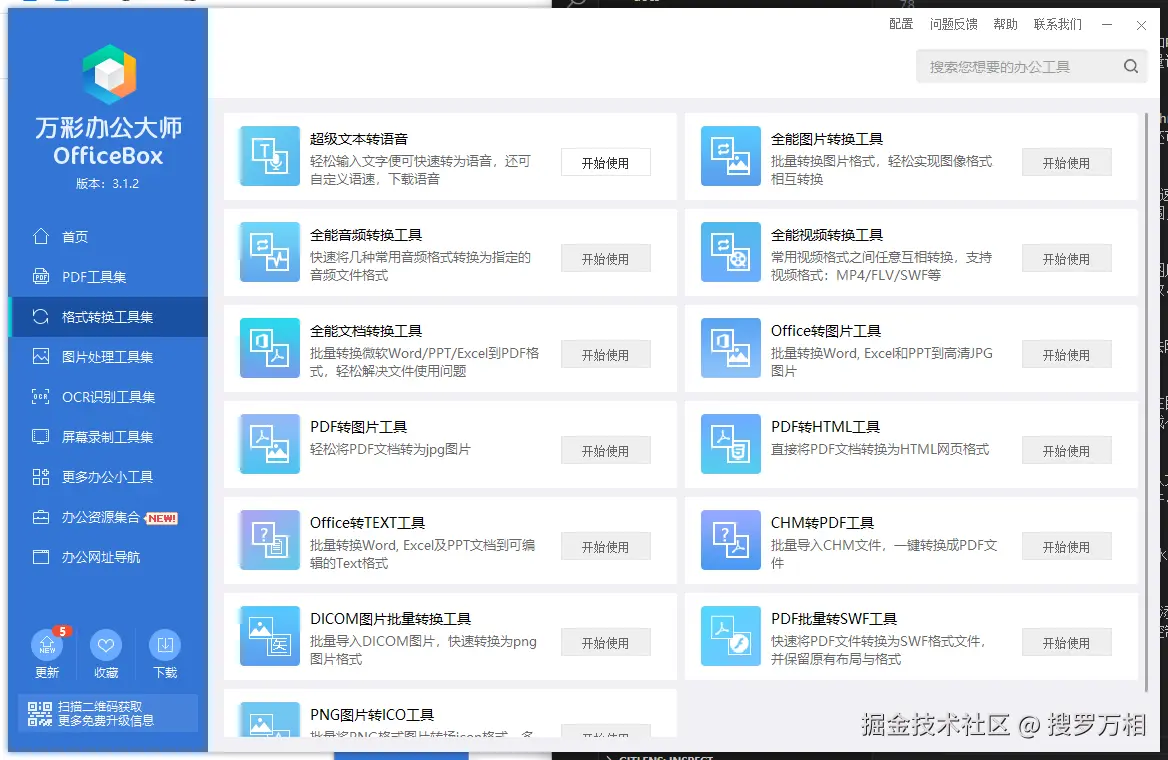Click the OCR icon beside OCR识别工具集
This screenshot has width=1168, height=760.
point(41,396)
